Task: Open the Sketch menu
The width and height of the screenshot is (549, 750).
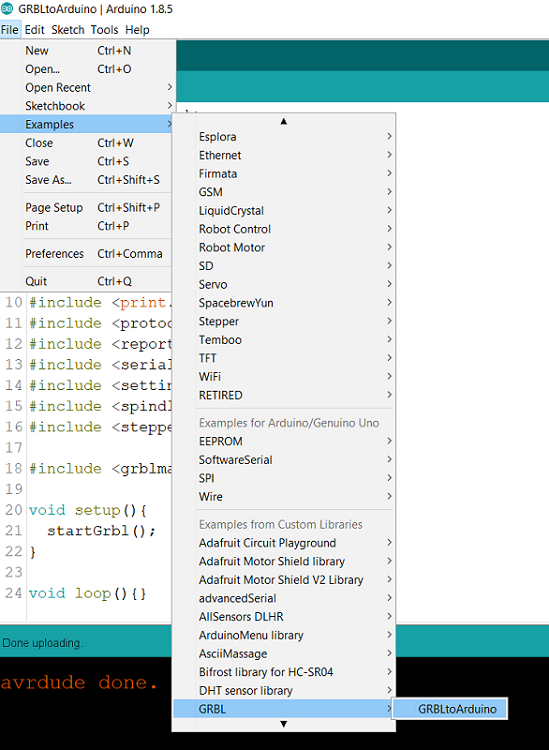Action: coord(67,30)
